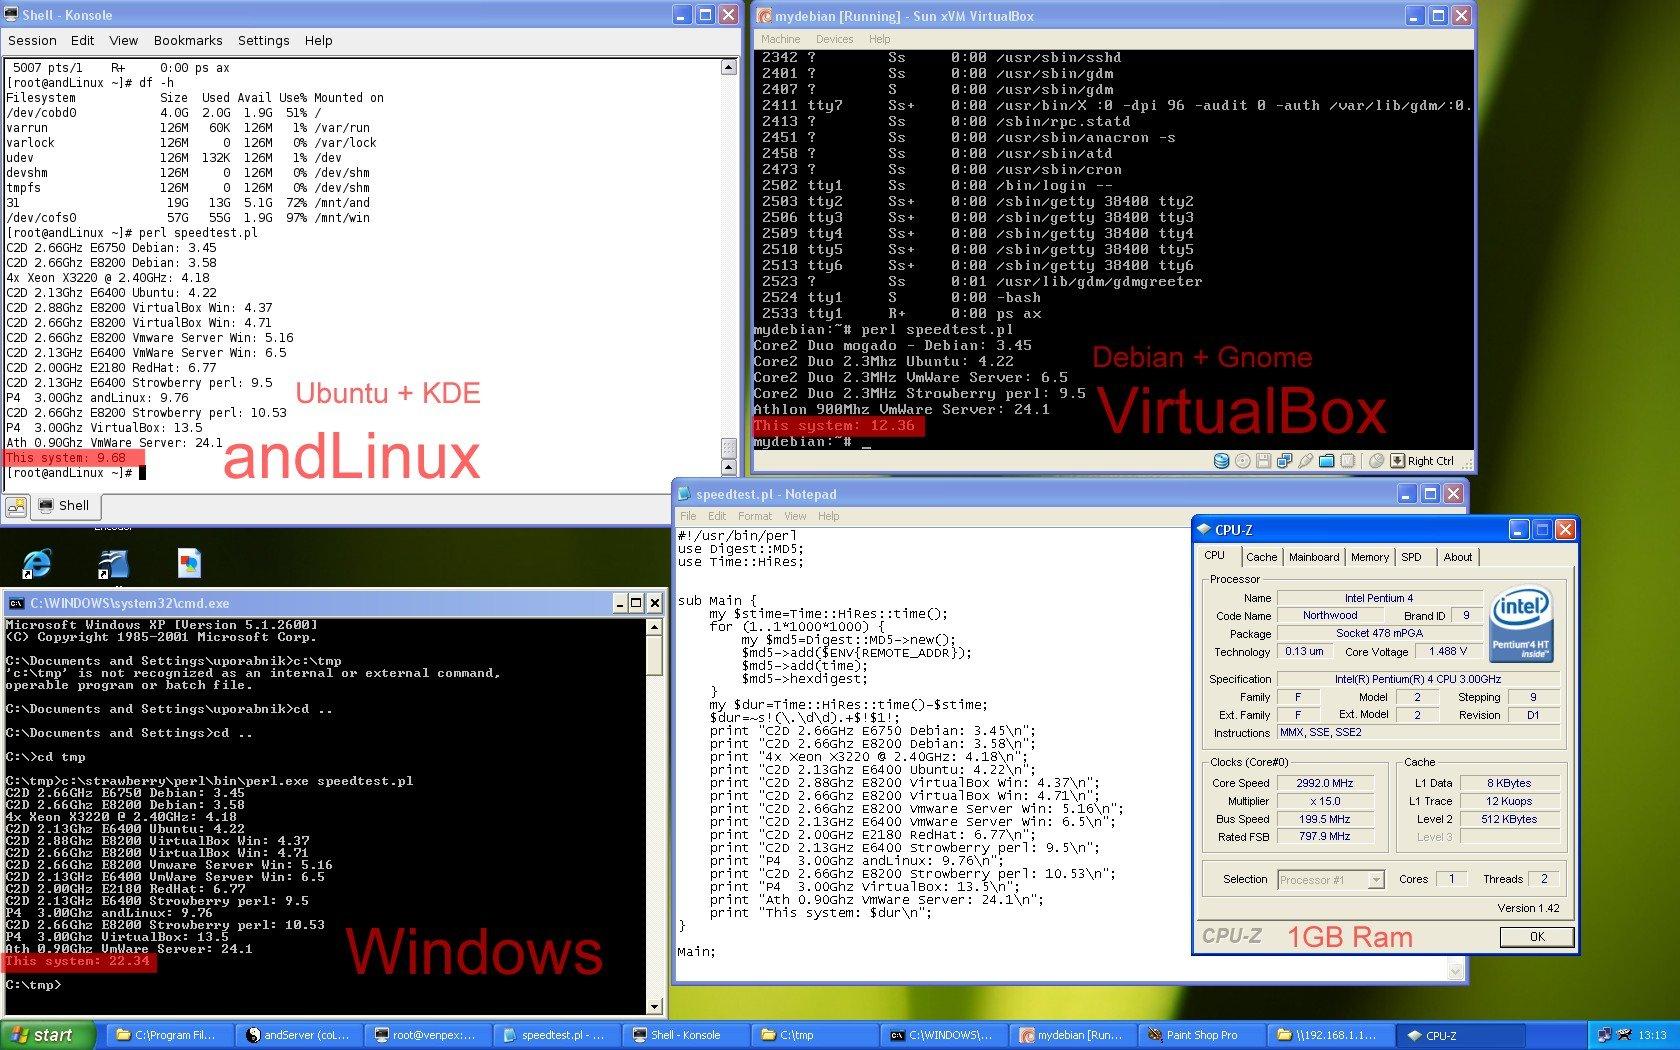Click the "This system: 22.34" line in cmd
This screenshot has width=1680, height=1050.
77,961
